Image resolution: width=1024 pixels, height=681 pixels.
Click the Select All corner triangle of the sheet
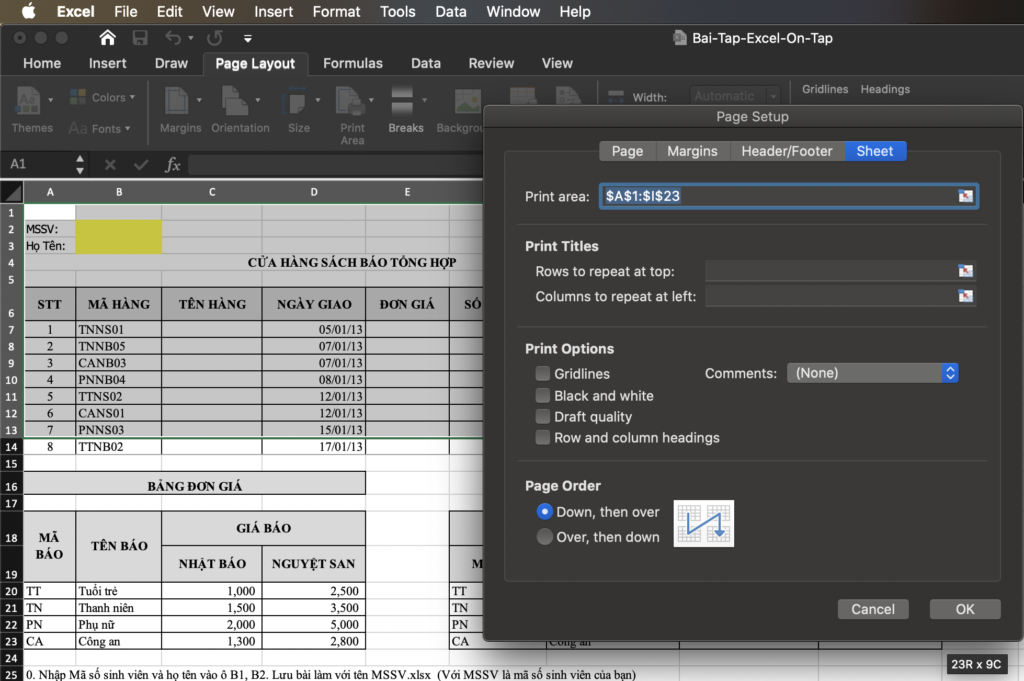pyautogui.click(x=12, y=192)
